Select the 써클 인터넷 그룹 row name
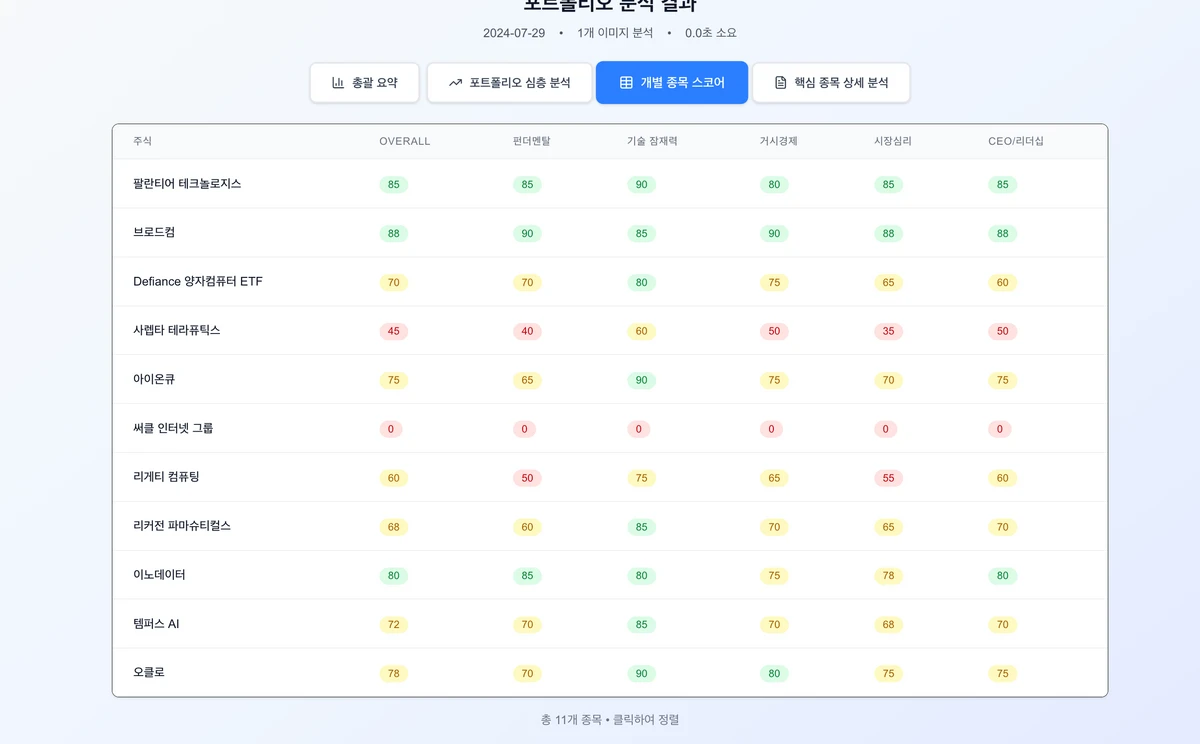Viewport: 1200px width, 744px height. (x=173, y=428)
